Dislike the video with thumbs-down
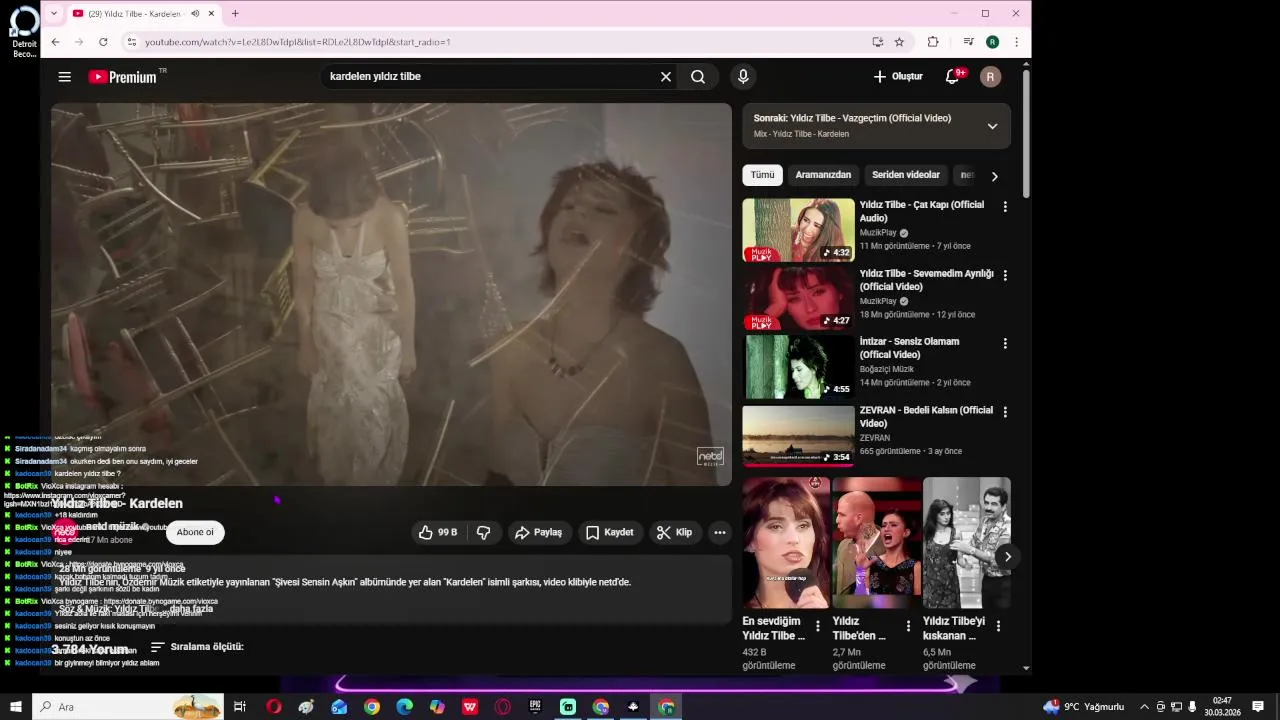 point(484,533)
